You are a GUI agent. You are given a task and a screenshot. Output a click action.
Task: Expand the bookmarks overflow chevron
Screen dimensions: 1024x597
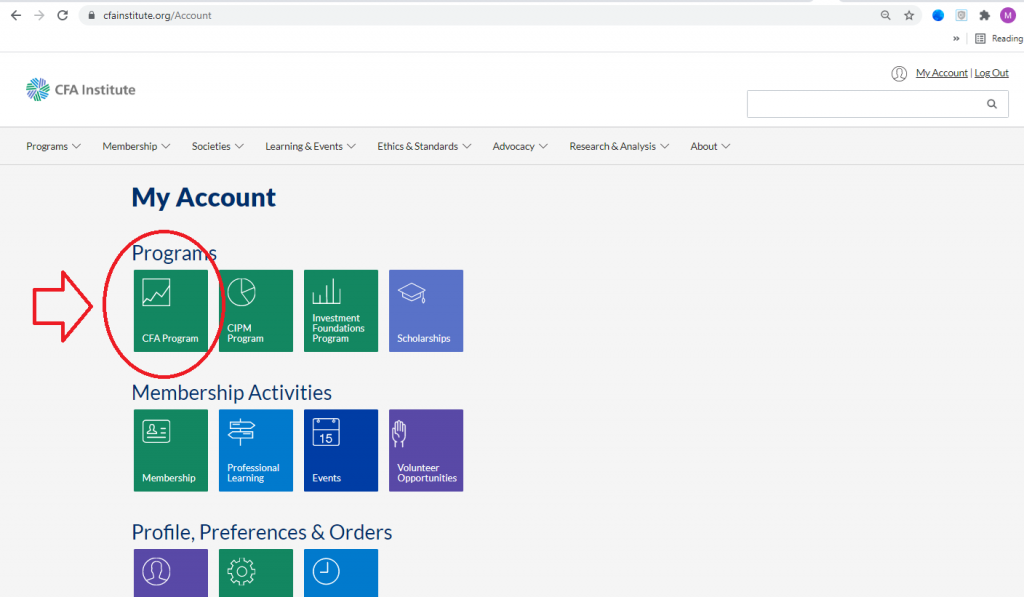tap(956, 39)
